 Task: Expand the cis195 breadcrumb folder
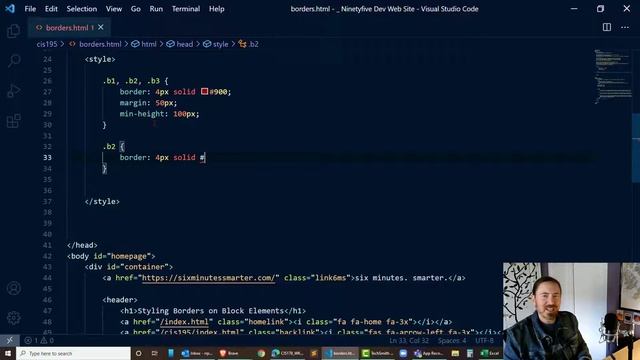[47, 44]
